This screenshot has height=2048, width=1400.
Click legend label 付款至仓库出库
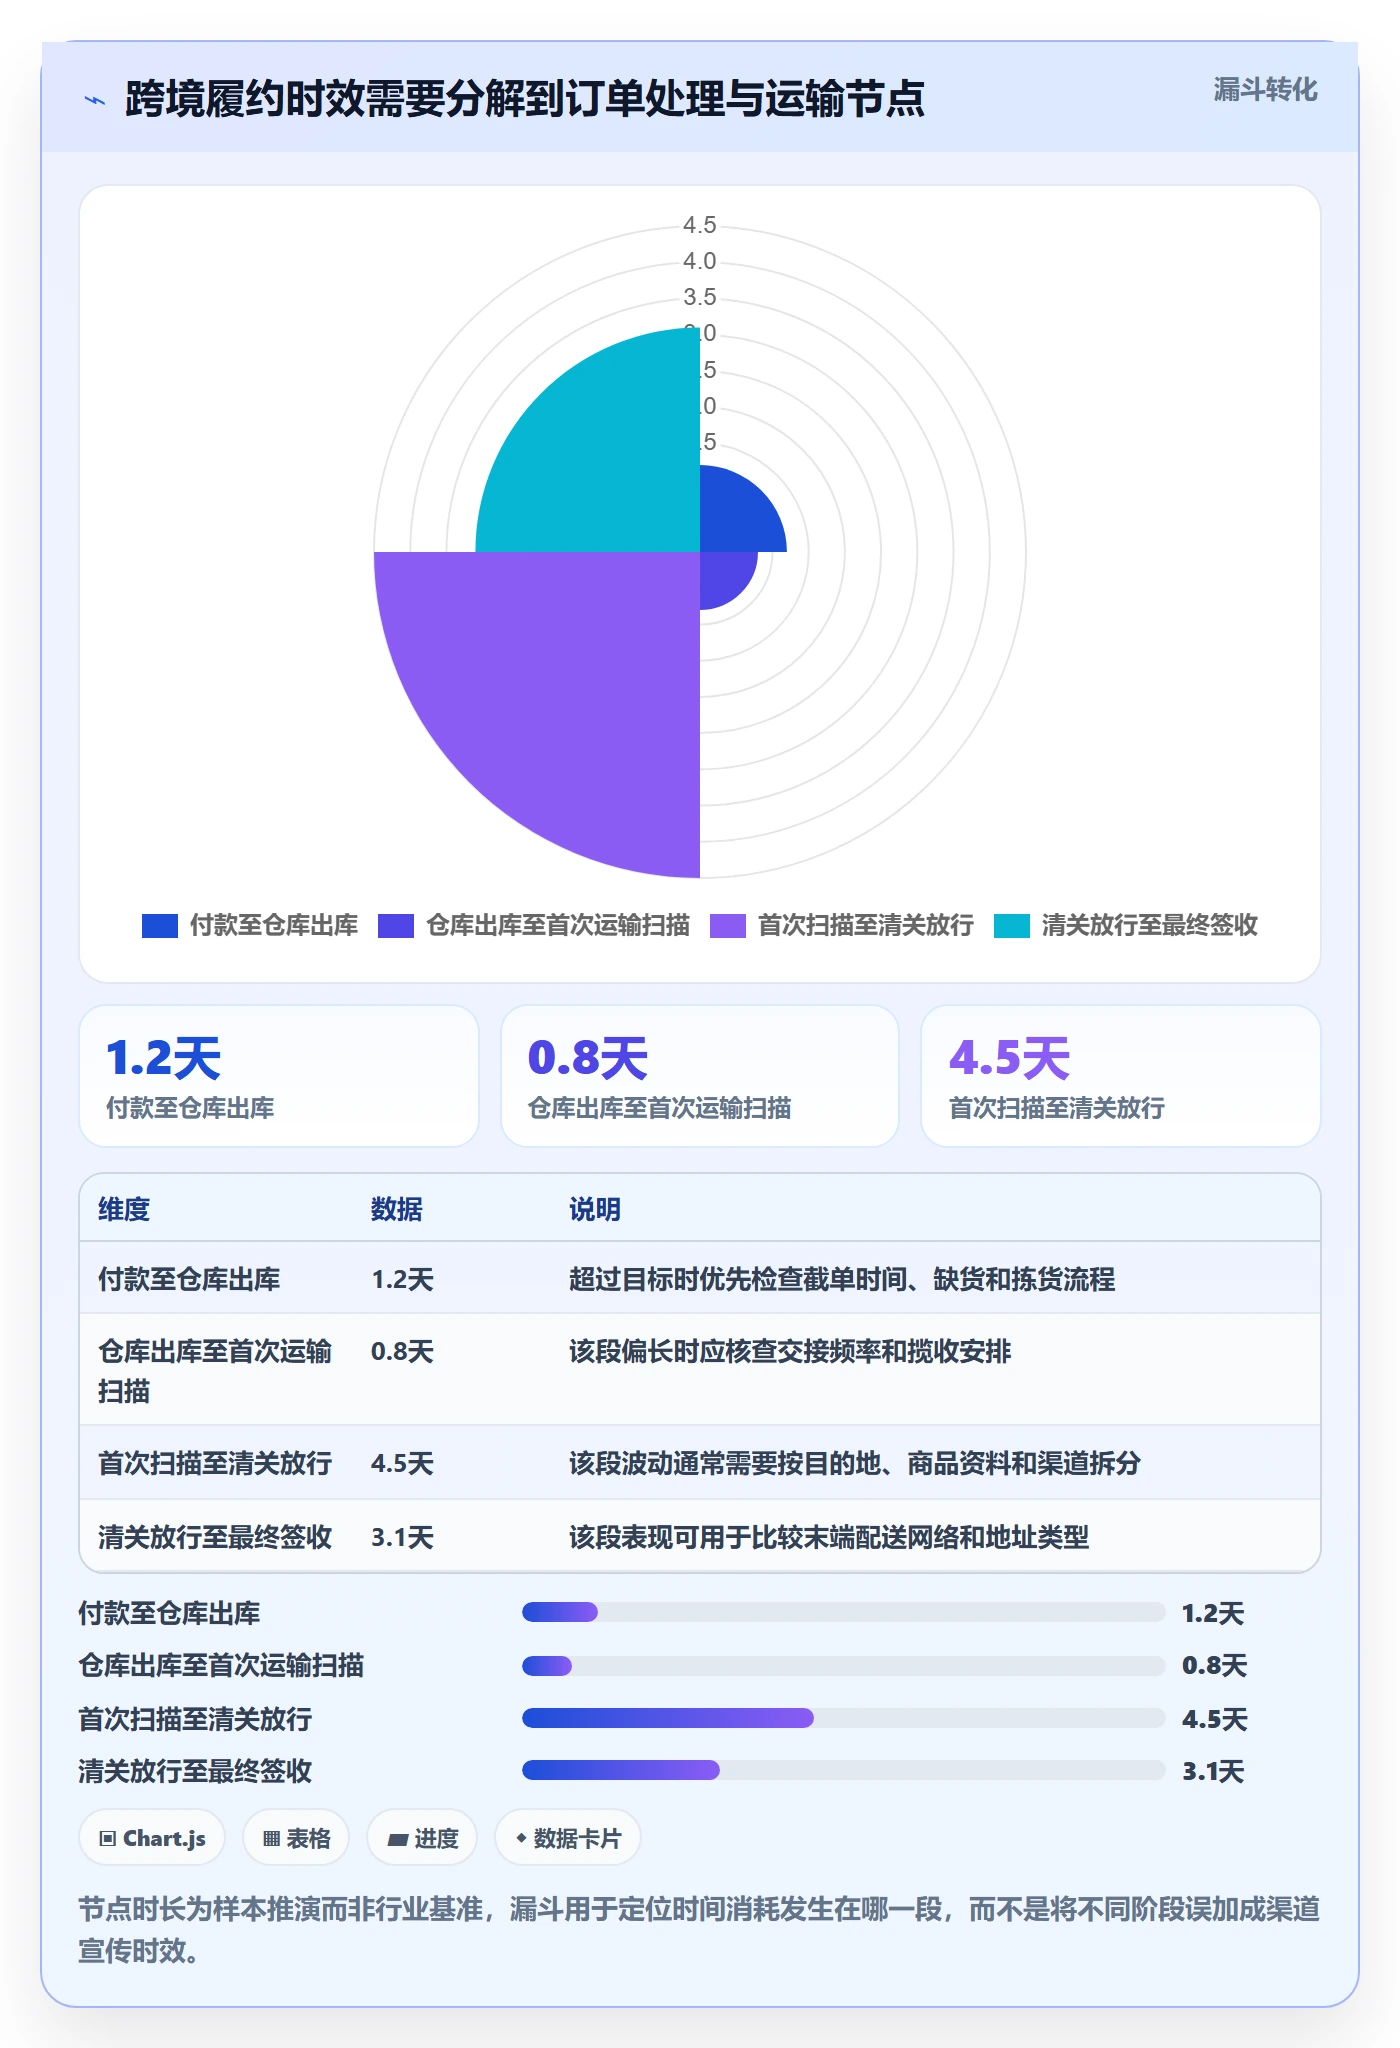coord(274,926)
